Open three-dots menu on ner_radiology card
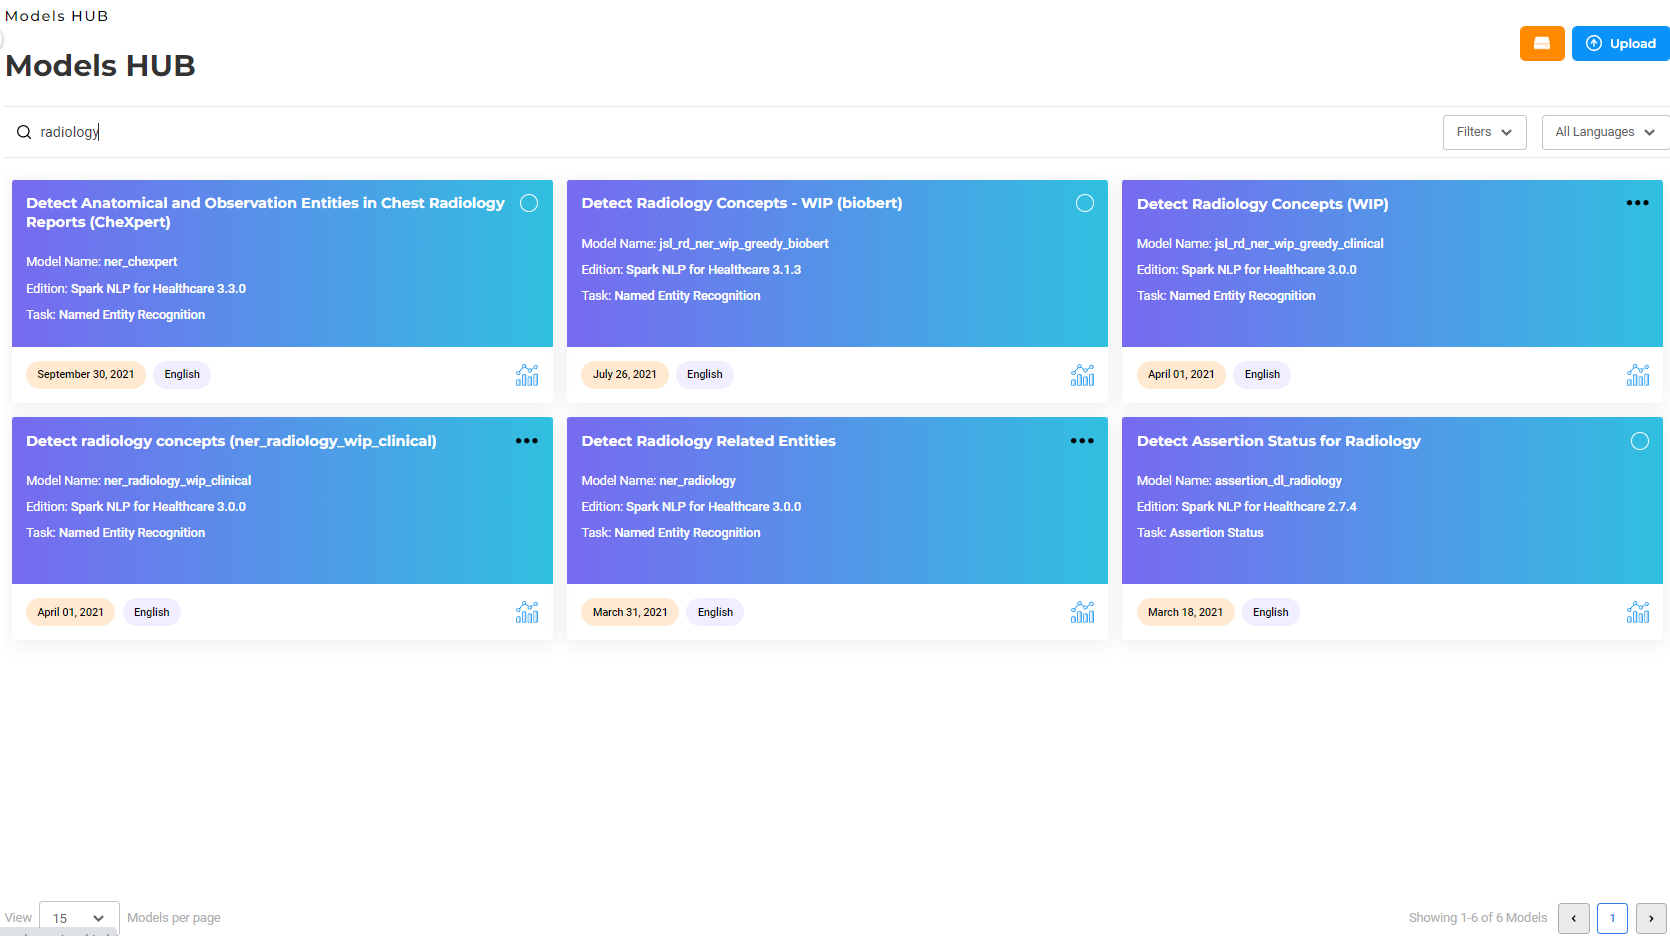1670x936 pixels. click(x=1082, y=441)
